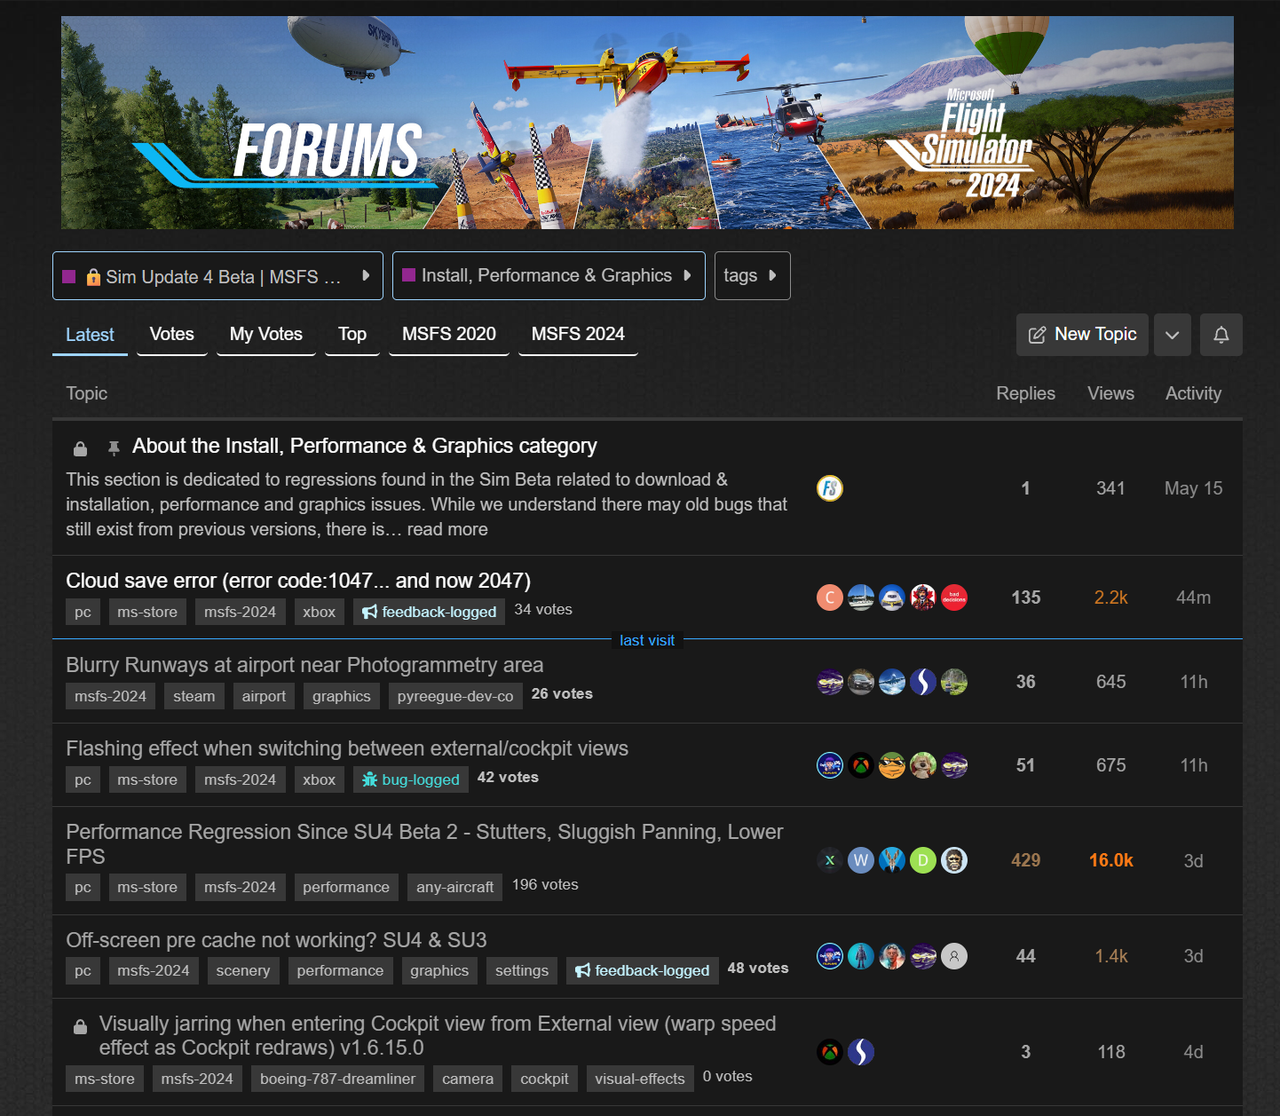Screen dimensions: 1280x1116
Task: Click the blue 'S' avatar in Blurry Runways row
Action: click(923, 682)
